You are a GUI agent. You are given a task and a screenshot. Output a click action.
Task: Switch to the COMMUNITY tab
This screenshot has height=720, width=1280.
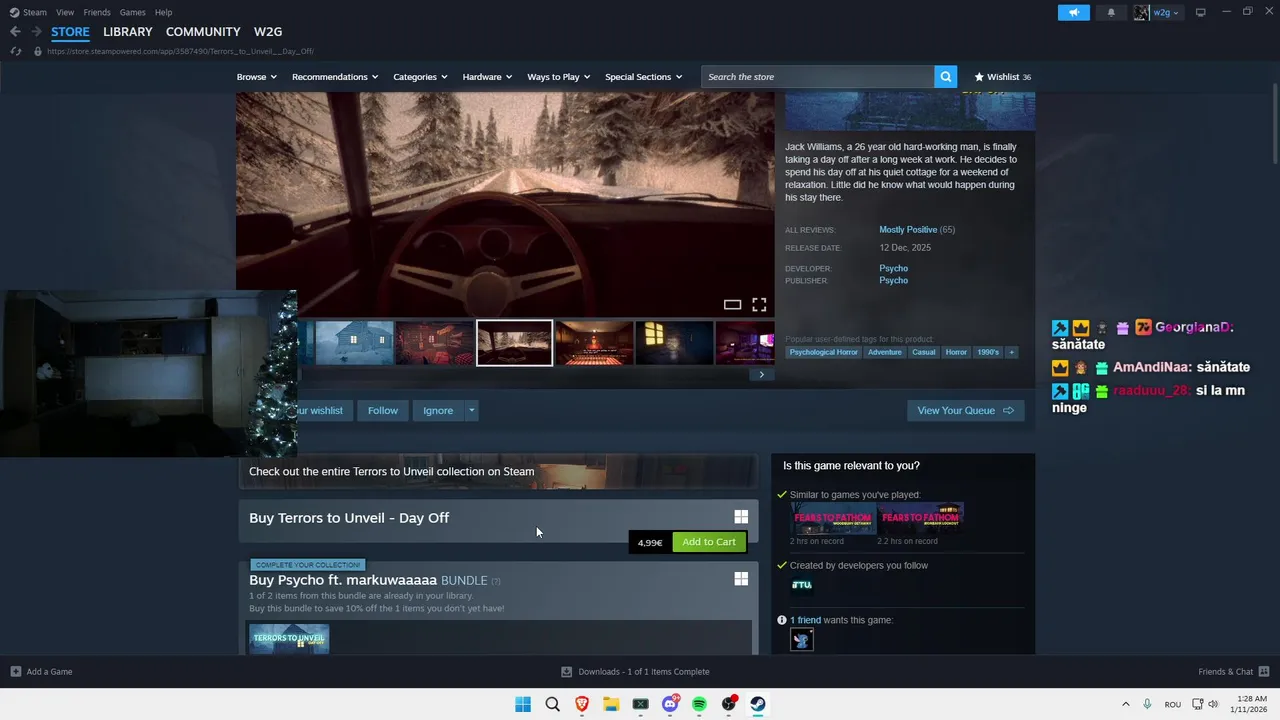coord(203,32)
